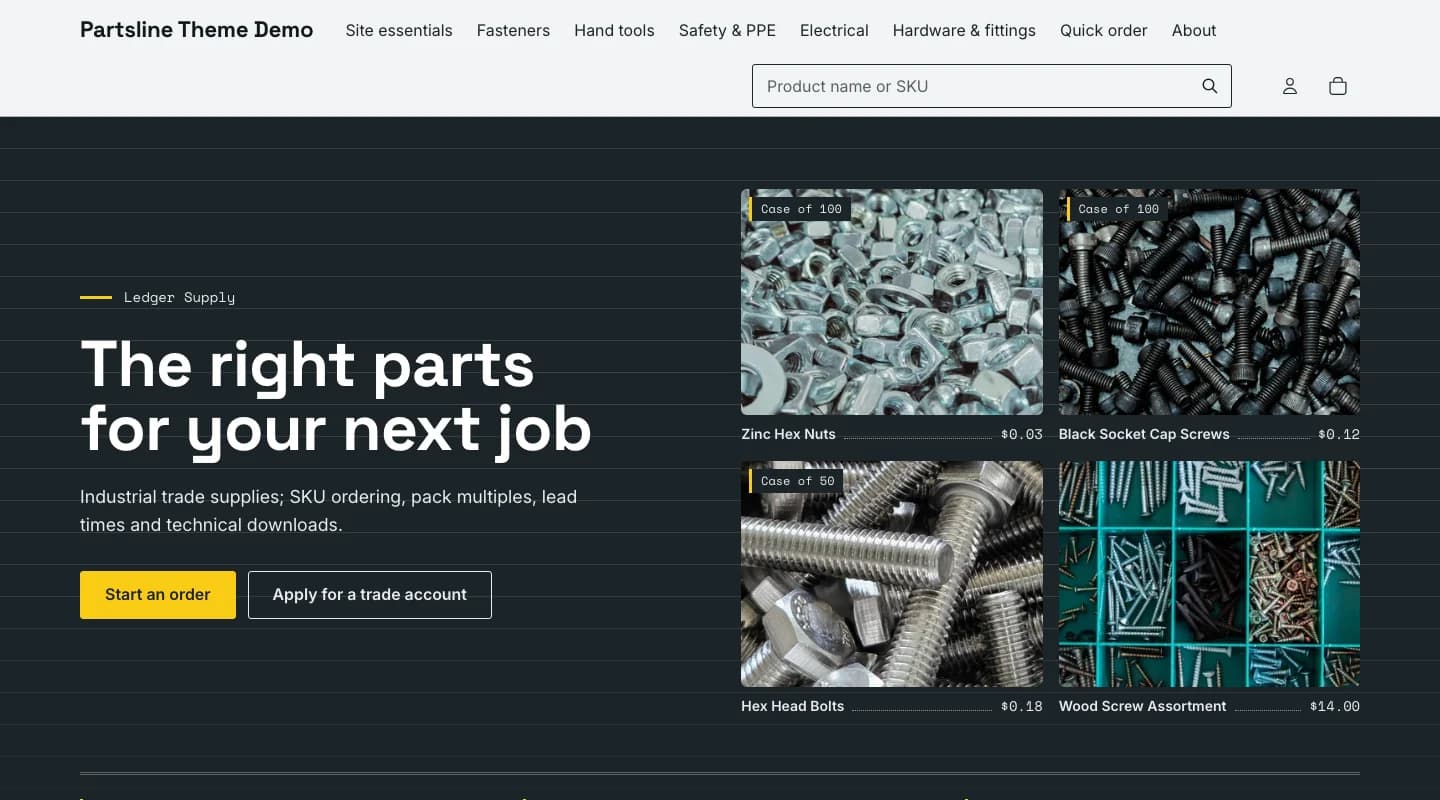The image size is (1440, 800).
Task: Go to Quick order page
Action: [1104, 30]
